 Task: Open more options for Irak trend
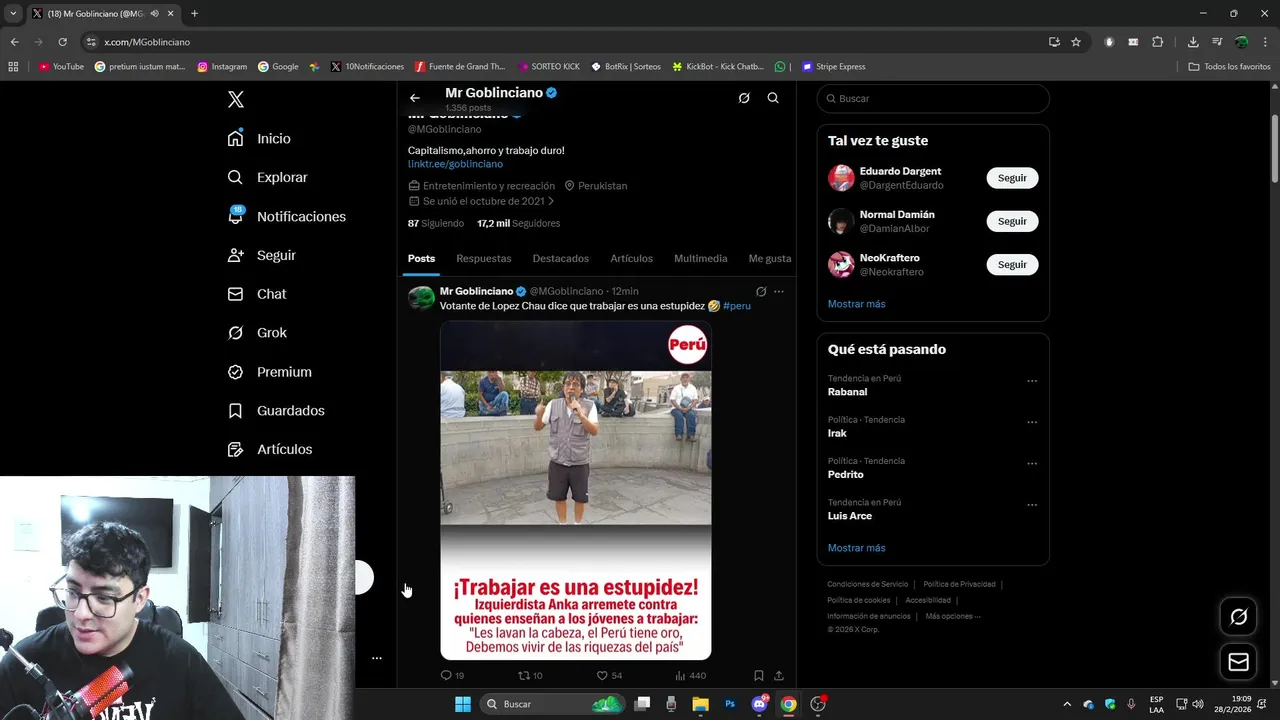click(1032, 422)
